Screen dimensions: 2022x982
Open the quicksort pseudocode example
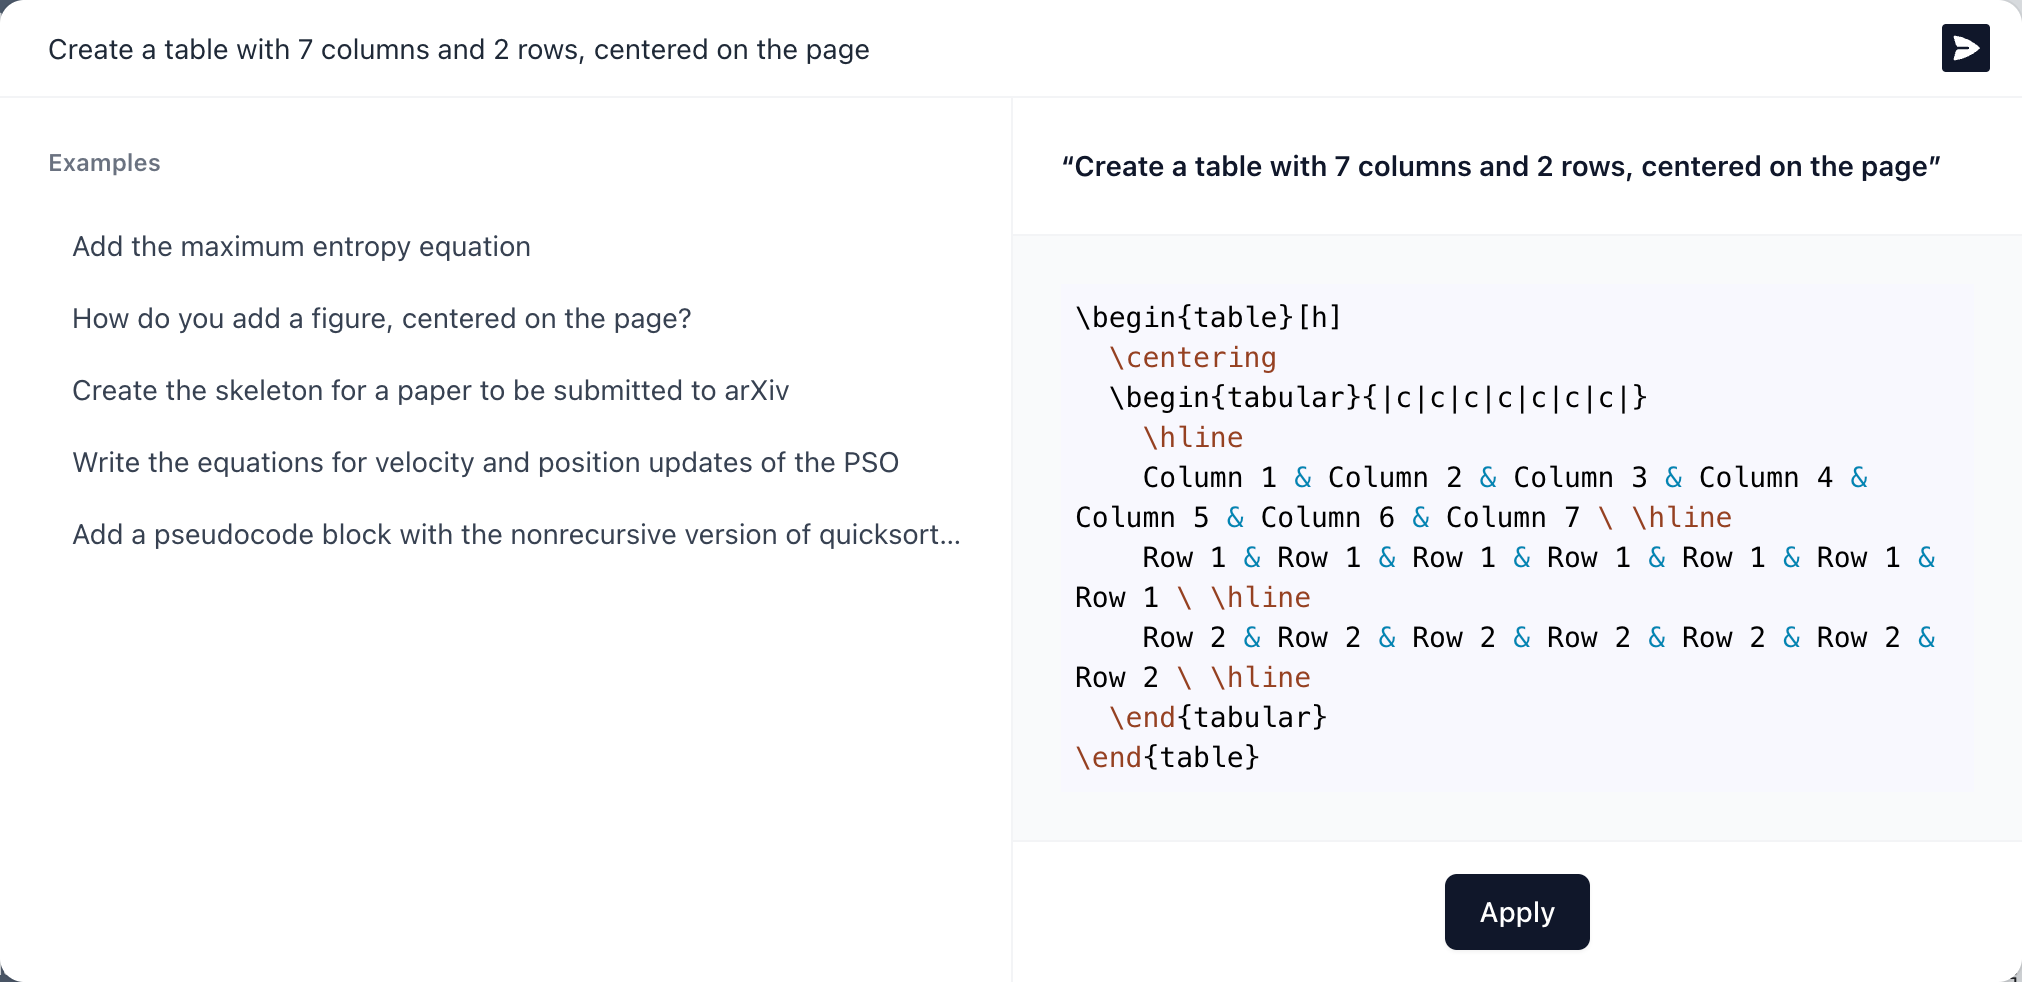[x=514, y=534]
